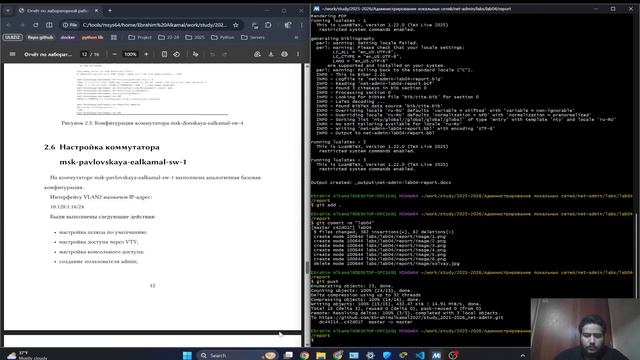640x360 pixels.
Task: Open browser extensions puzzle icon
Action: pos(268,25)
